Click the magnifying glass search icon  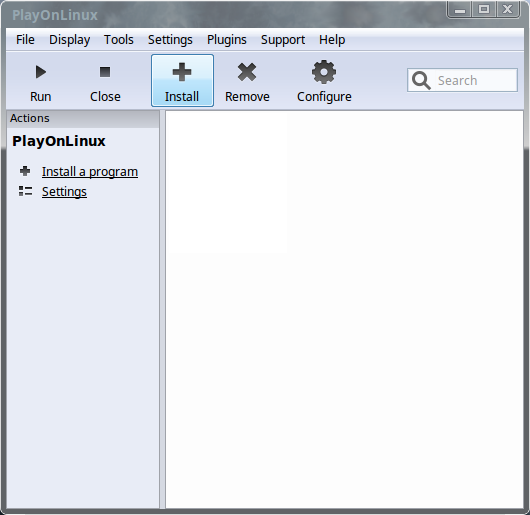[421, 80]
